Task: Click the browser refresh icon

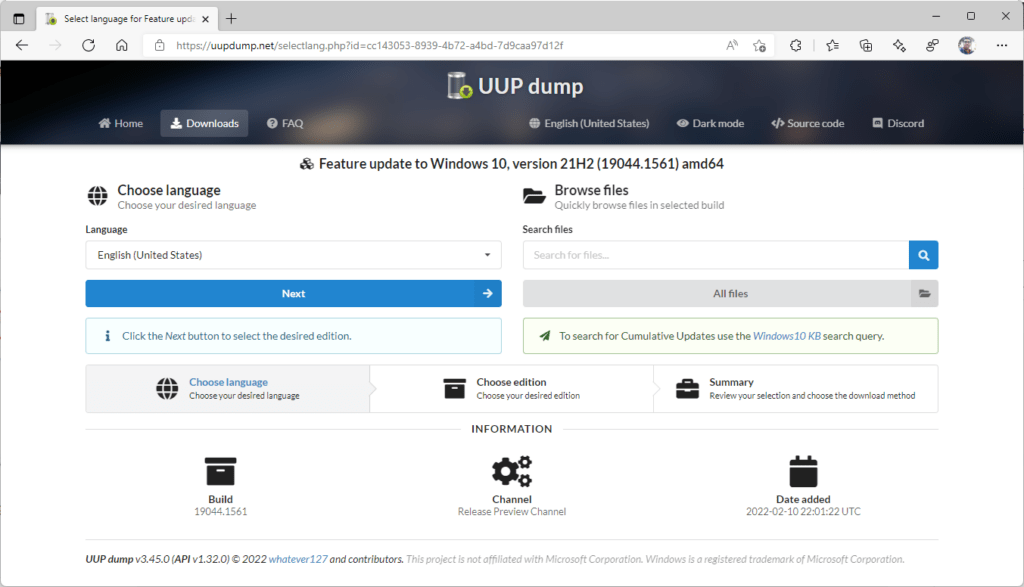Action: click(x=88, y=45)
